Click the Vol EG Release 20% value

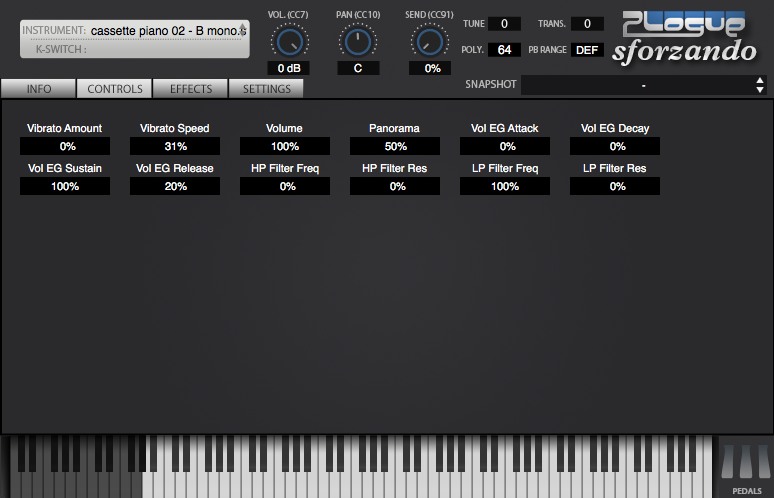tap(175, 186)
